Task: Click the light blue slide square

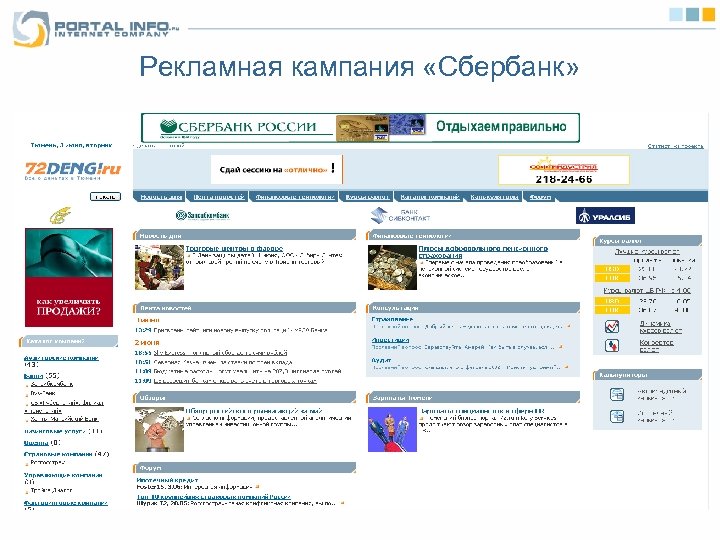Action: [676, 14]
